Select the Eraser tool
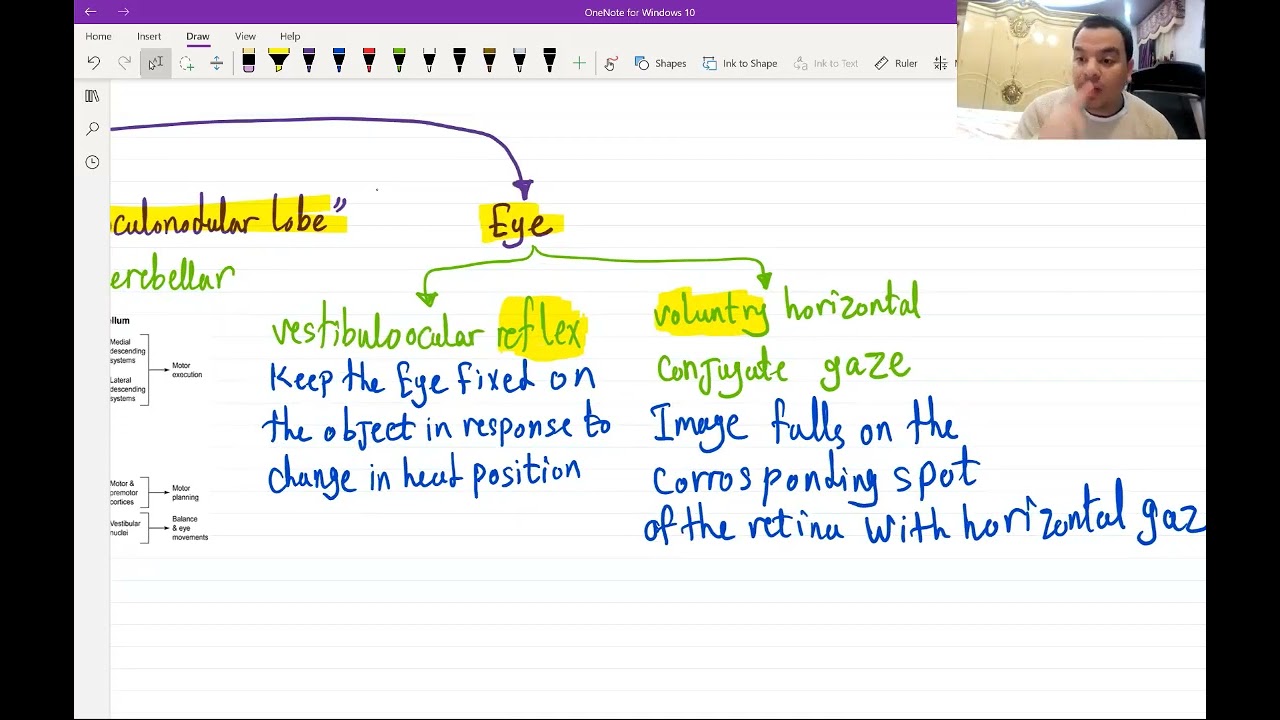Image resolution: width=1280 pixels, height=720 pixels. tap(249, 62)
